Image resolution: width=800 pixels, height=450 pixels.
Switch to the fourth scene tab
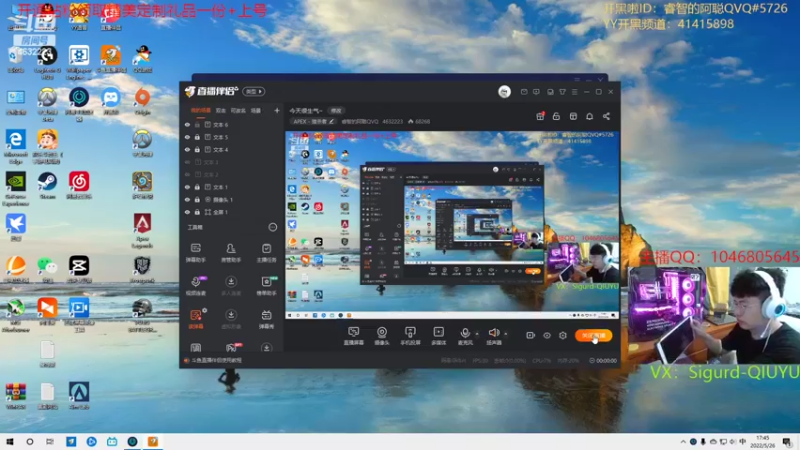click(256, 110)
